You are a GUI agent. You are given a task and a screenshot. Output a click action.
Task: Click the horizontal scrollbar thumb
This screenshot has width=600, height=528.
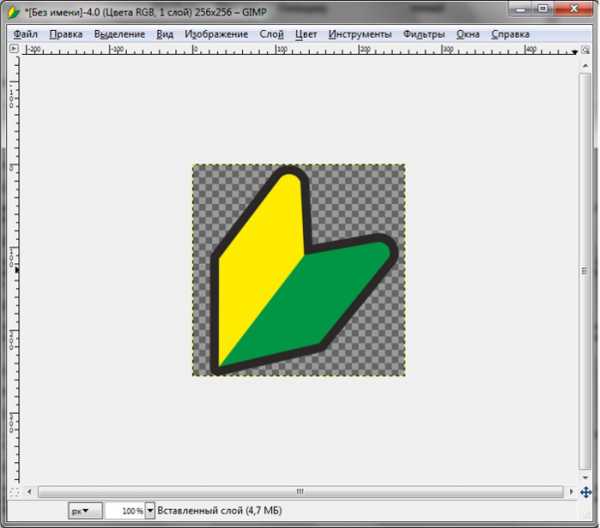pos(301,491)
